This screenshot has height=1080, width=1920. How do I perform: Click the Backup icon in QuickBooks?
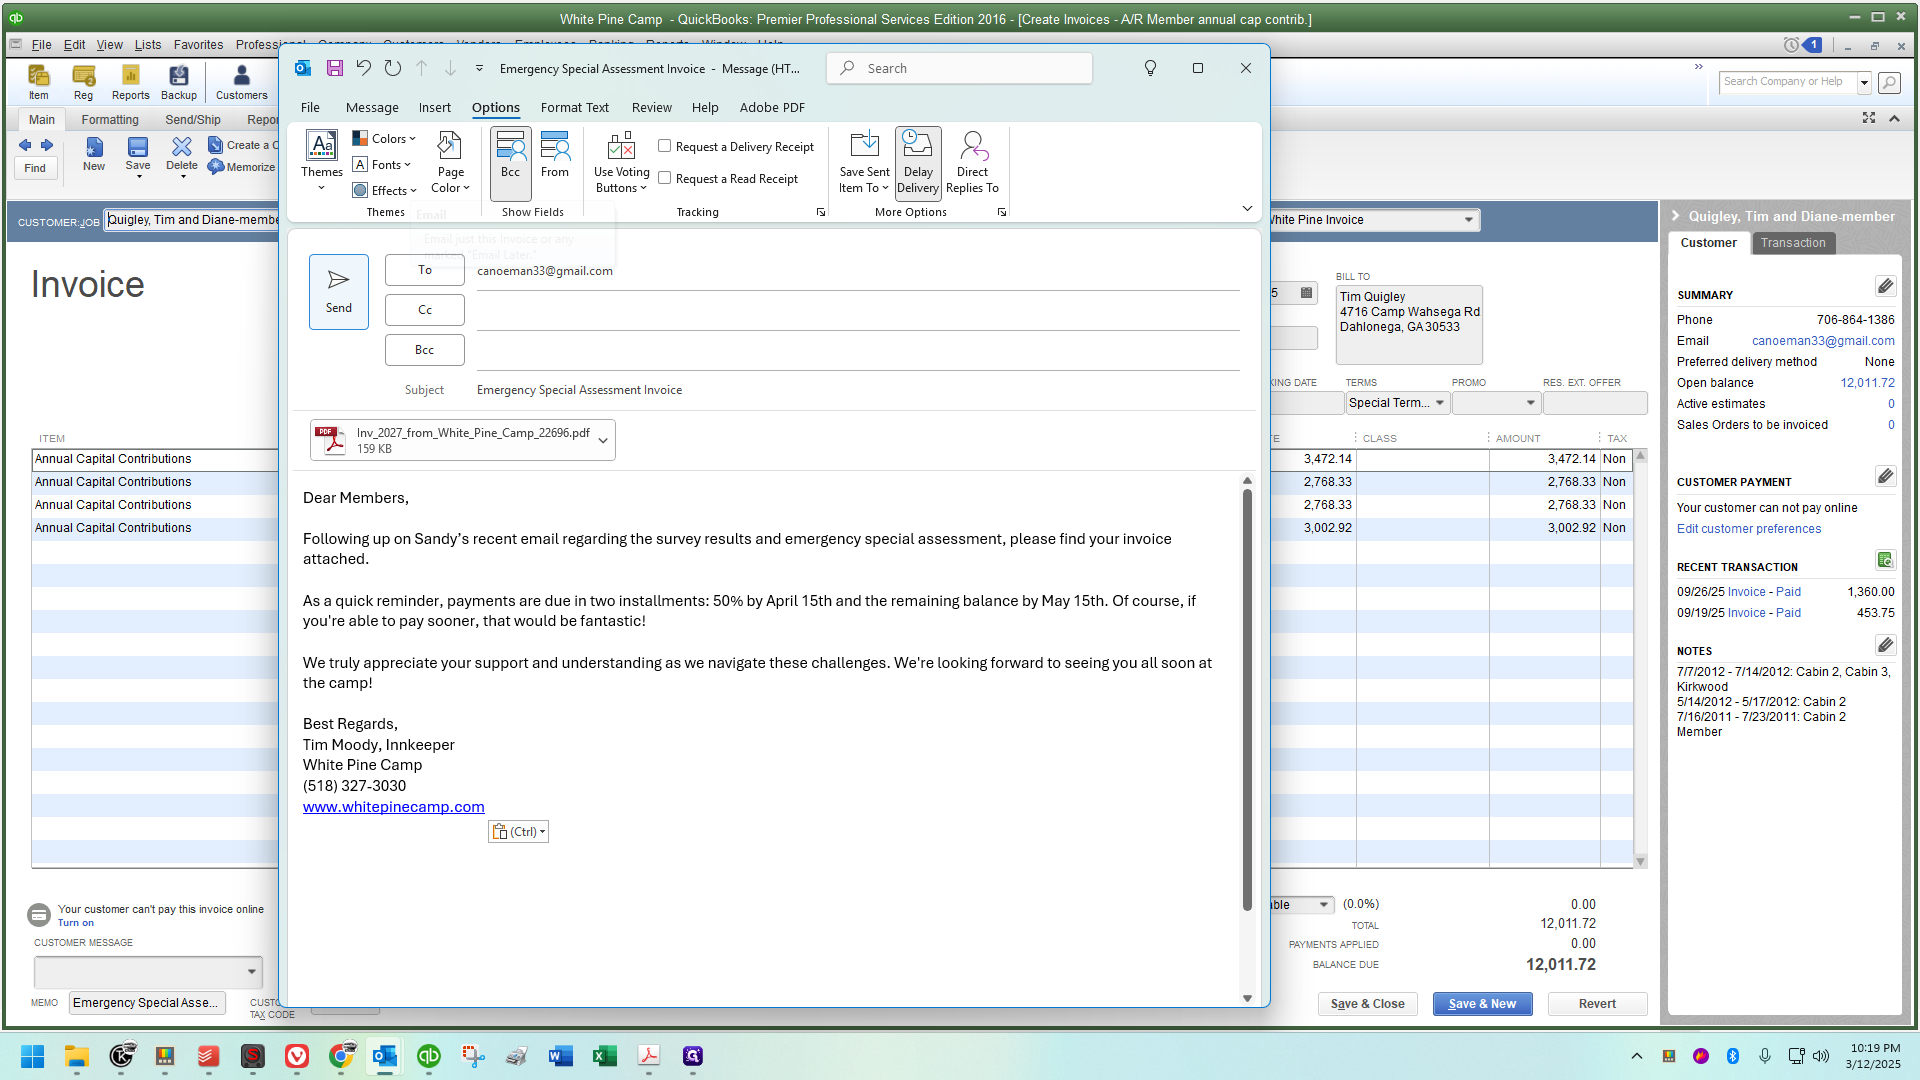coord(179,82)
